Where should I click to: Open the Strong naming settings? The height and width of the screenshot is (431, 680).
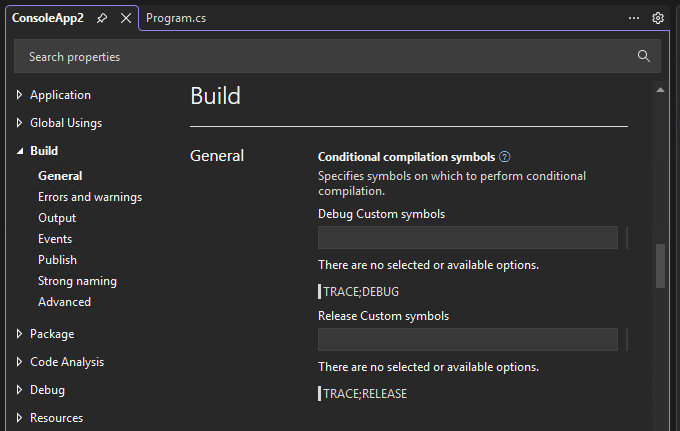tap(77, 281)
